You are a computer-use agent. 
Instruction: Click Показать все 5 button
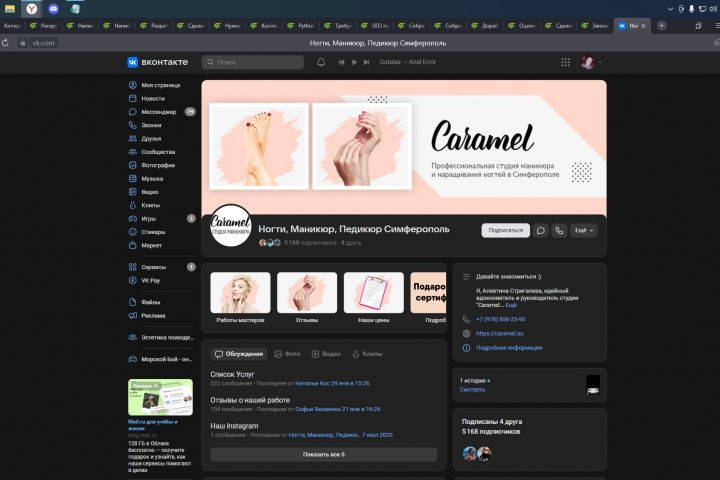click(324, 454)
